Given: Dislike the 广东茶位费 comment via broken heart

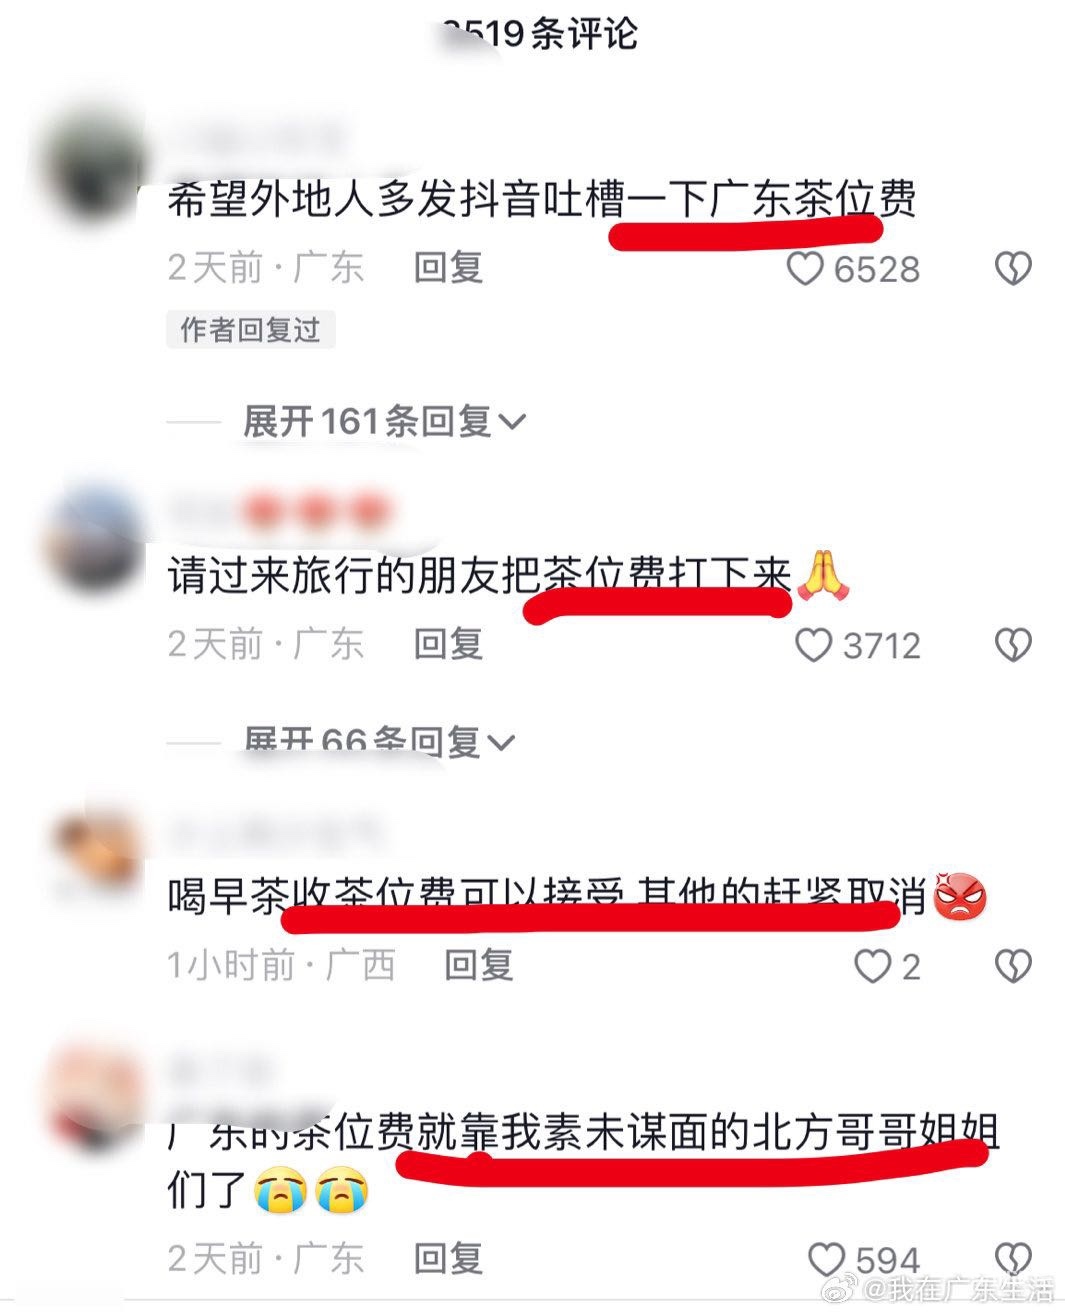Looking at the screenshot, I should pyautogui.click(x=1013, y=268).
